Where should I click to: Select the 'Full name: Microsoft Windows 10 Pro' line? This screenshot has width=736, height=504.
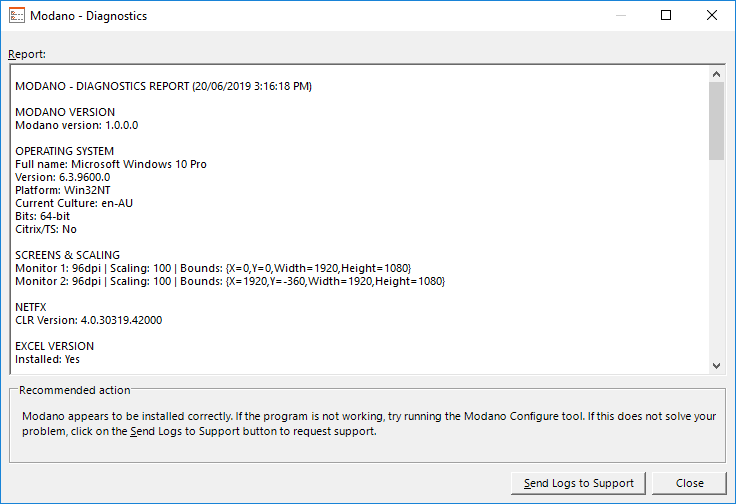pyautogui.click(x=111, y=164)
